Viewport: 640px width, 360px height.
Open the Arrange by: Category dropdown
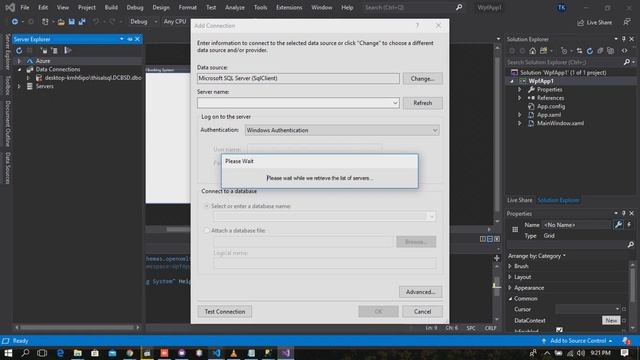537,256
